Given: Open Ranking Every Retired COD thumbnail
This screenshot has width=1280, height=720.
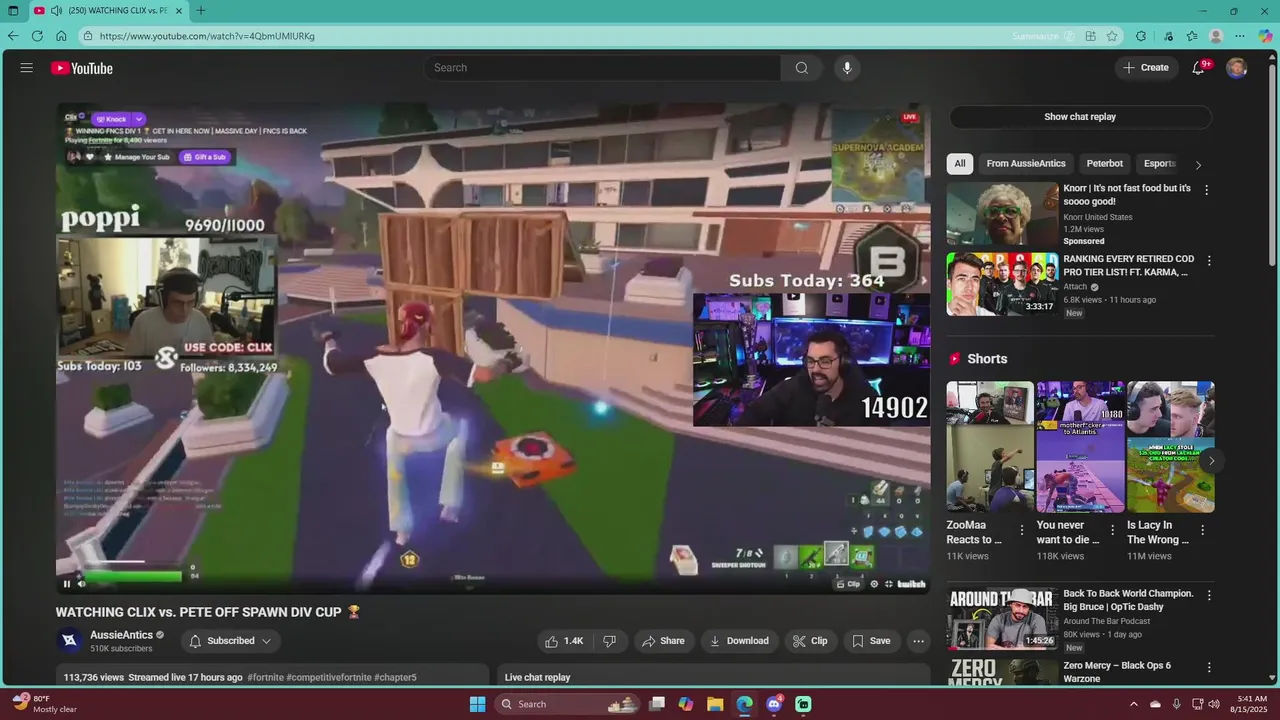Looking at the screenshot, I should point(1002,284).
